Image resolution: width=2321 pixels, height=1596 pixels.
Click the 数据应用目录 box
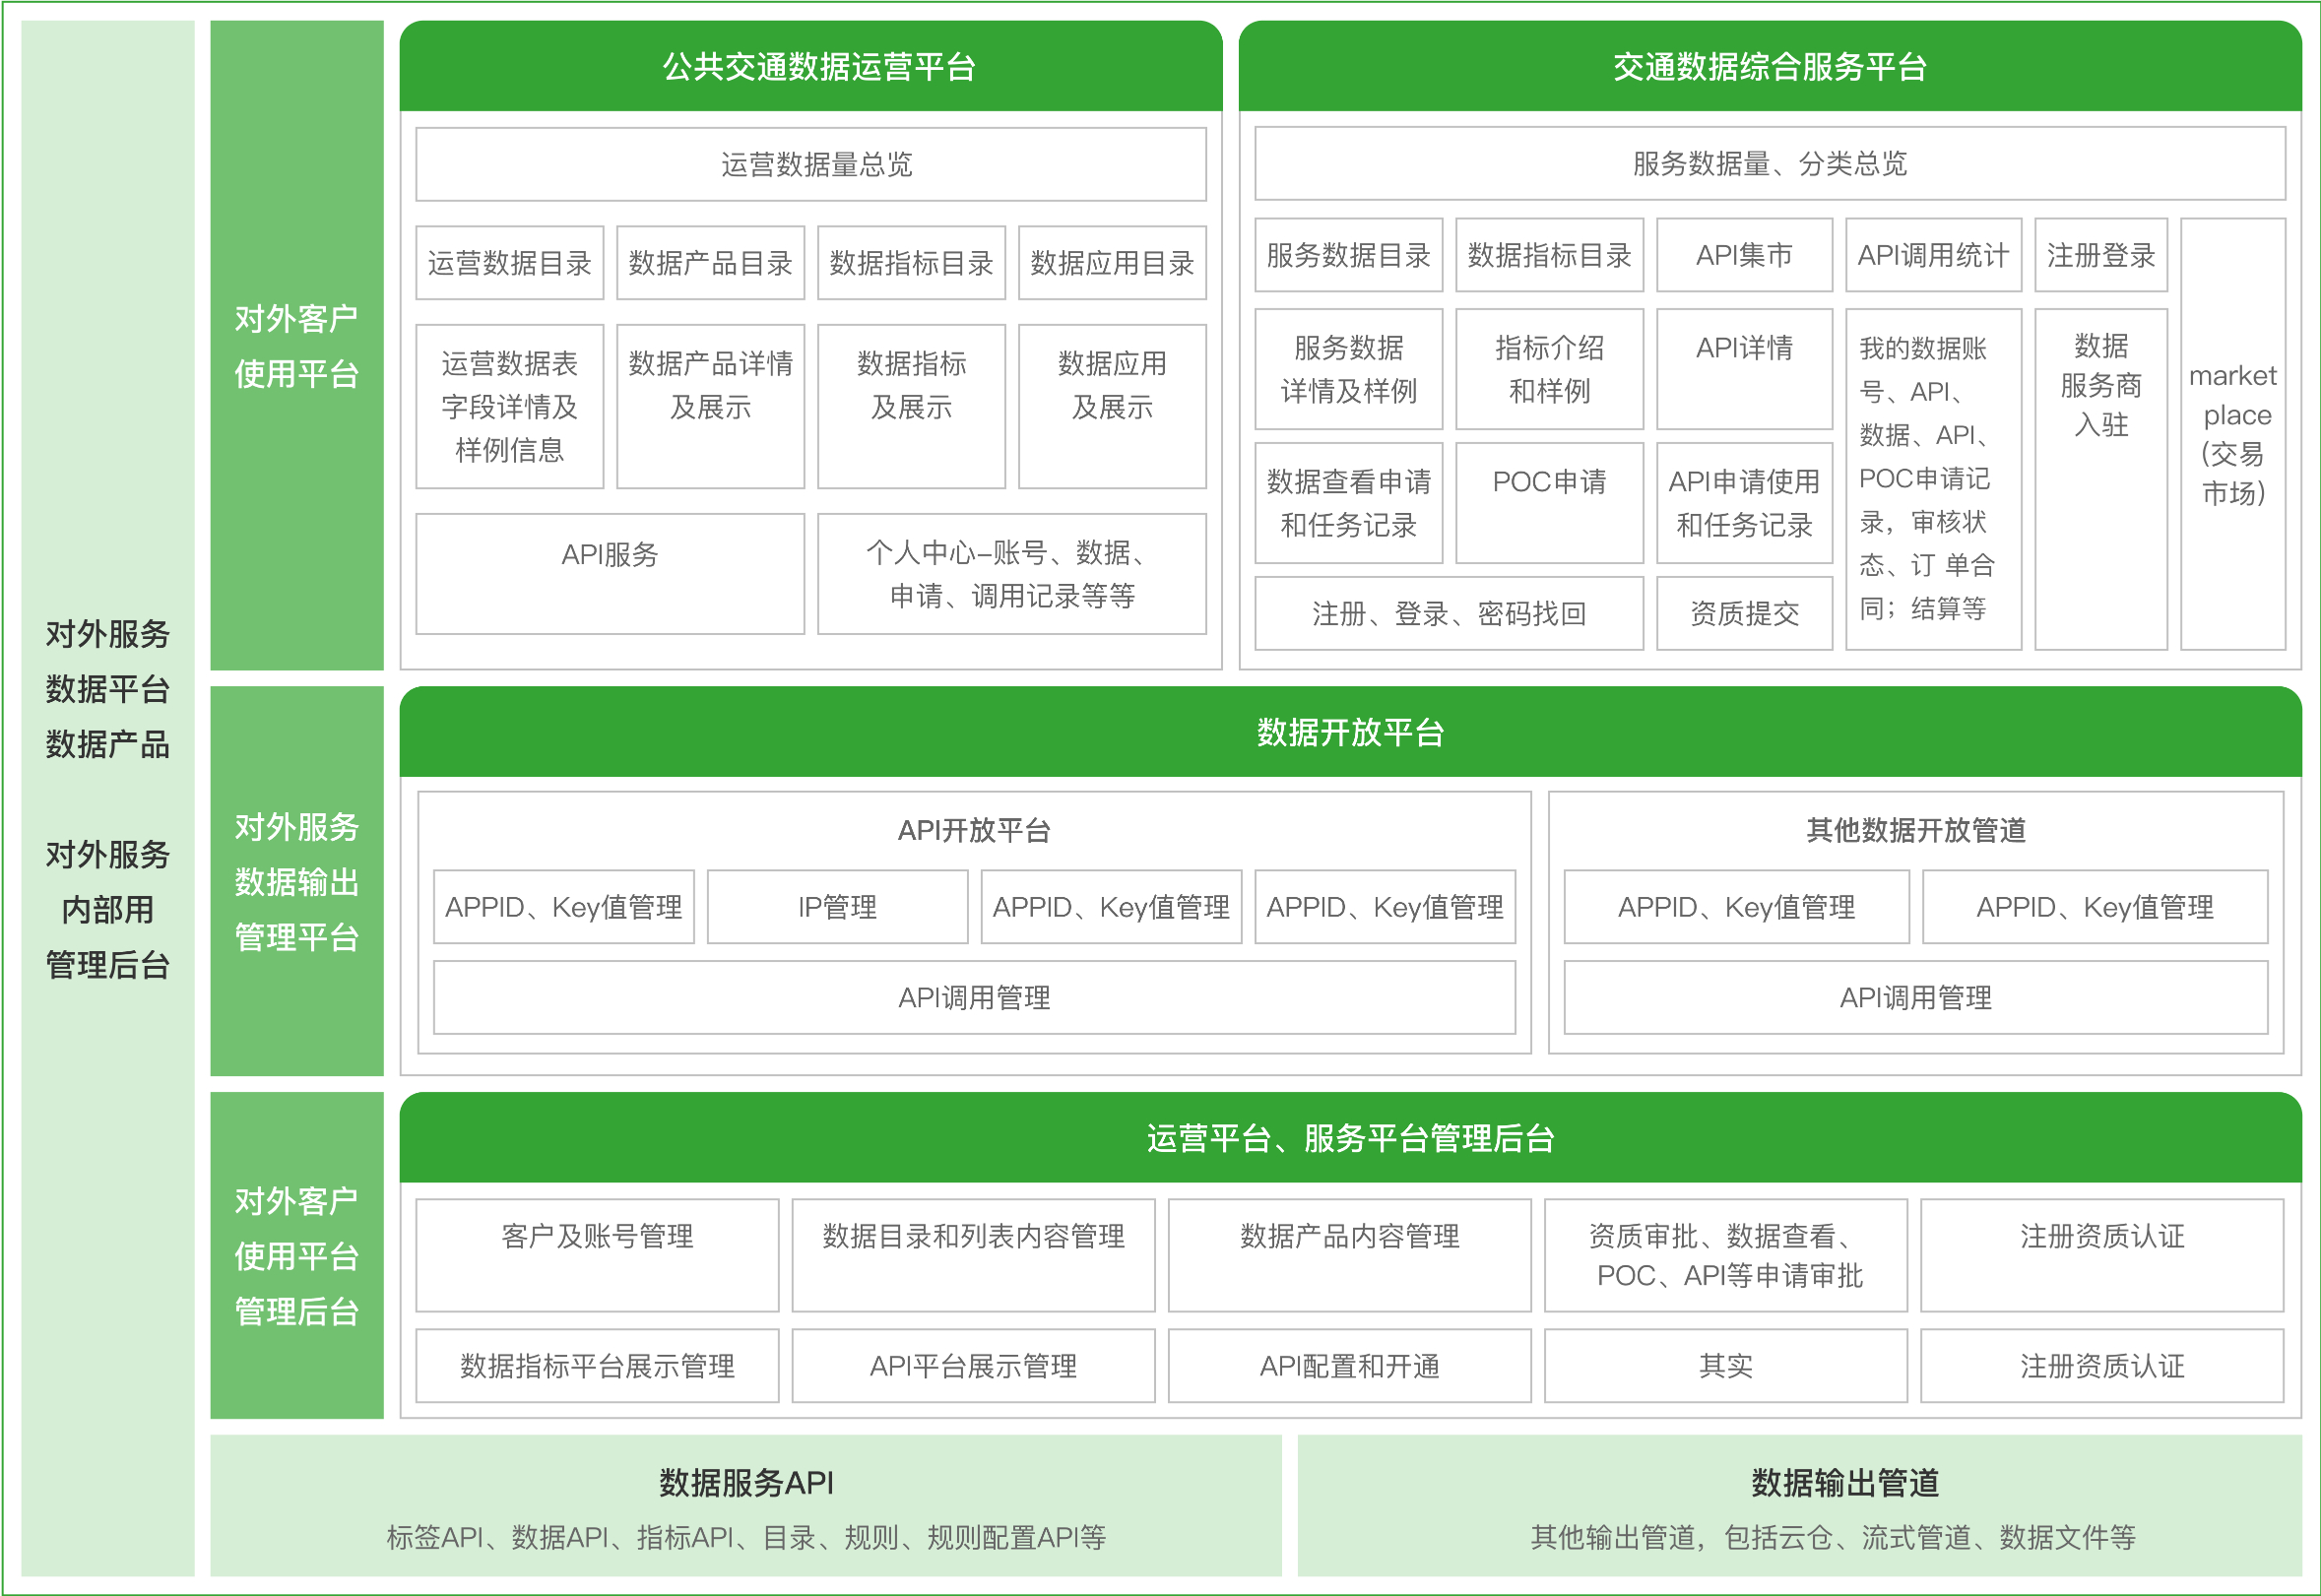(1112, 263)
